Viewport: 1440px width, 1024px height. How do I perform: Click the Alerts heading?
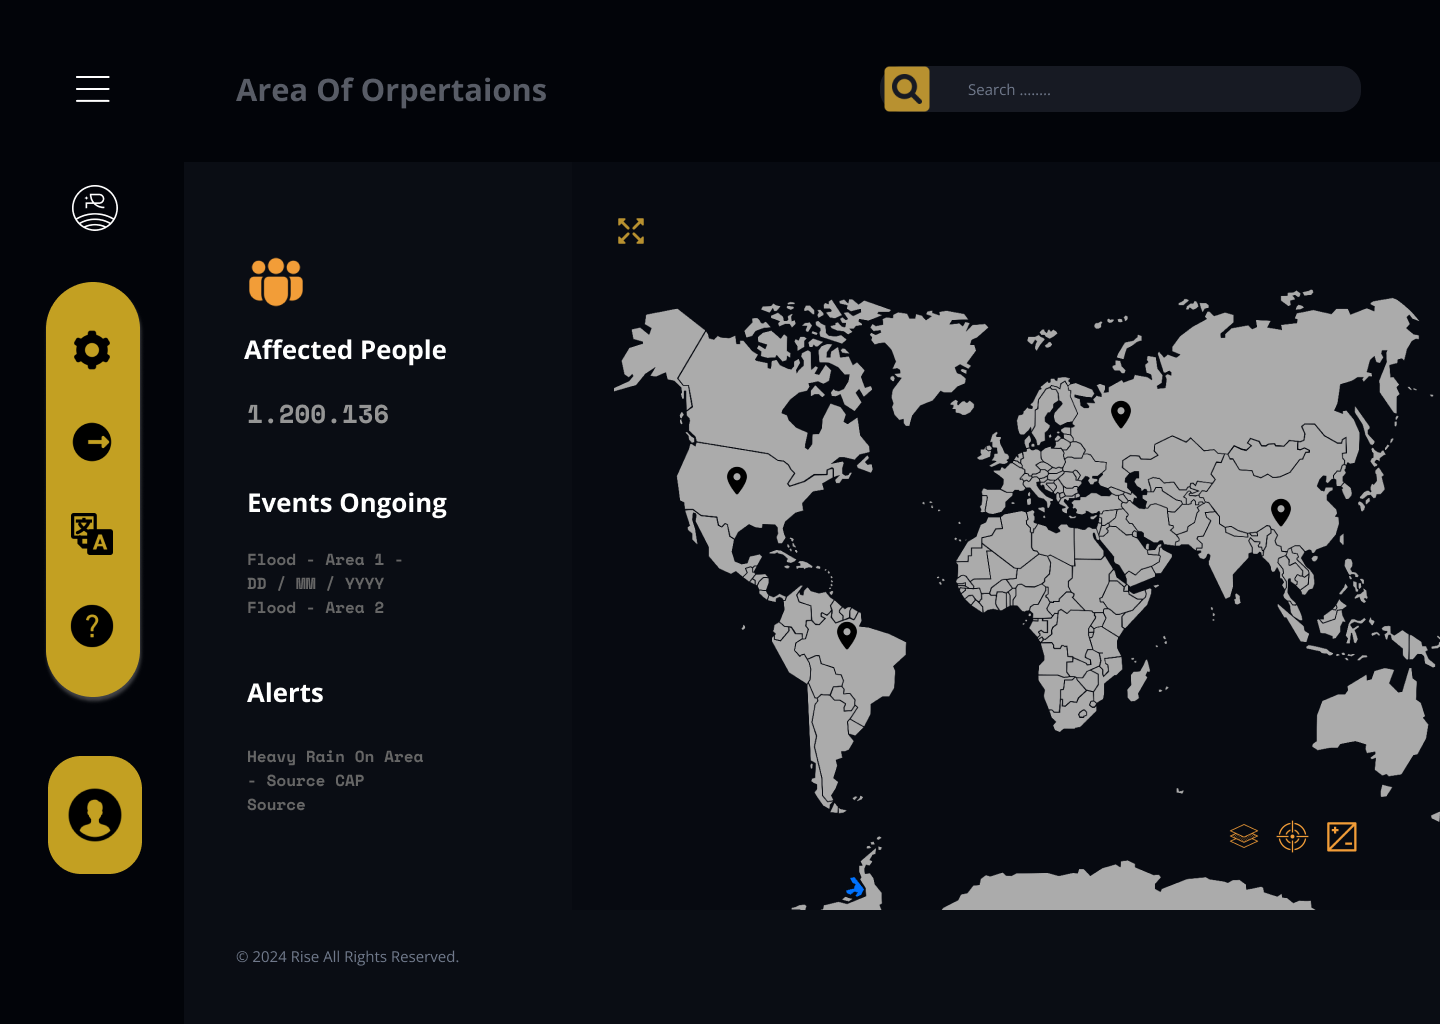(x=285, y=693)
